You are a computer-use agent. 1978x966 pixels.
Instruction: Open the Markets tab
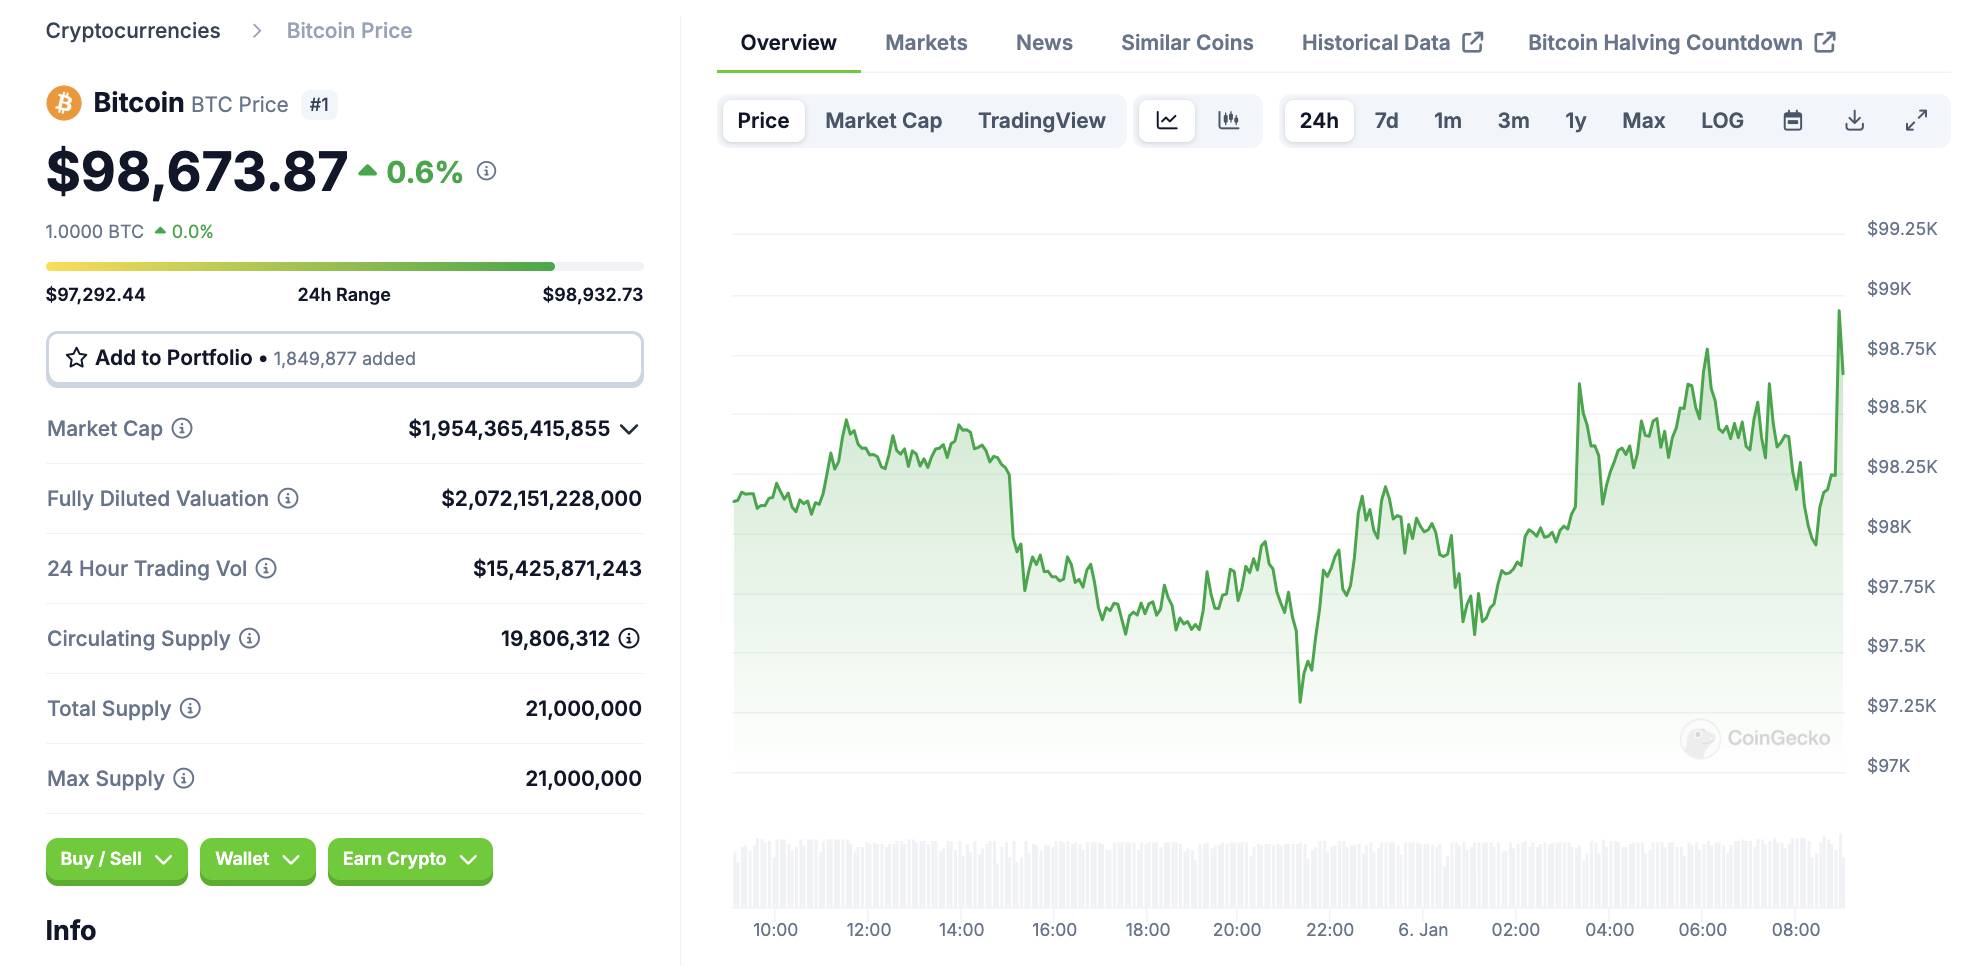pyautogui.click(x=926, y=43)
